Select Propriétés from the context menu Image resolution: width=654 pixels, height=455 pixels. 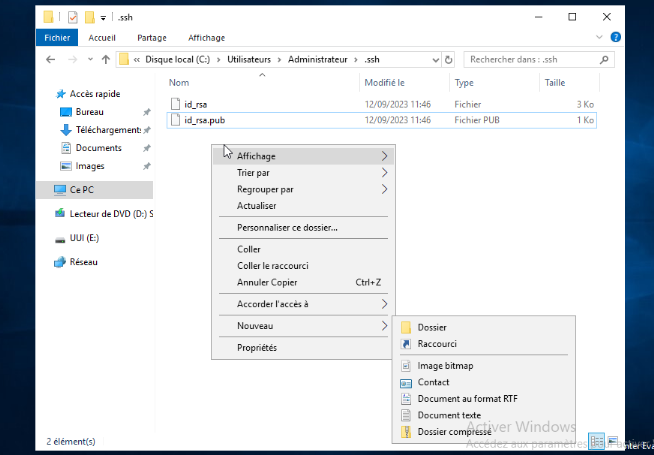click(257, 348)
